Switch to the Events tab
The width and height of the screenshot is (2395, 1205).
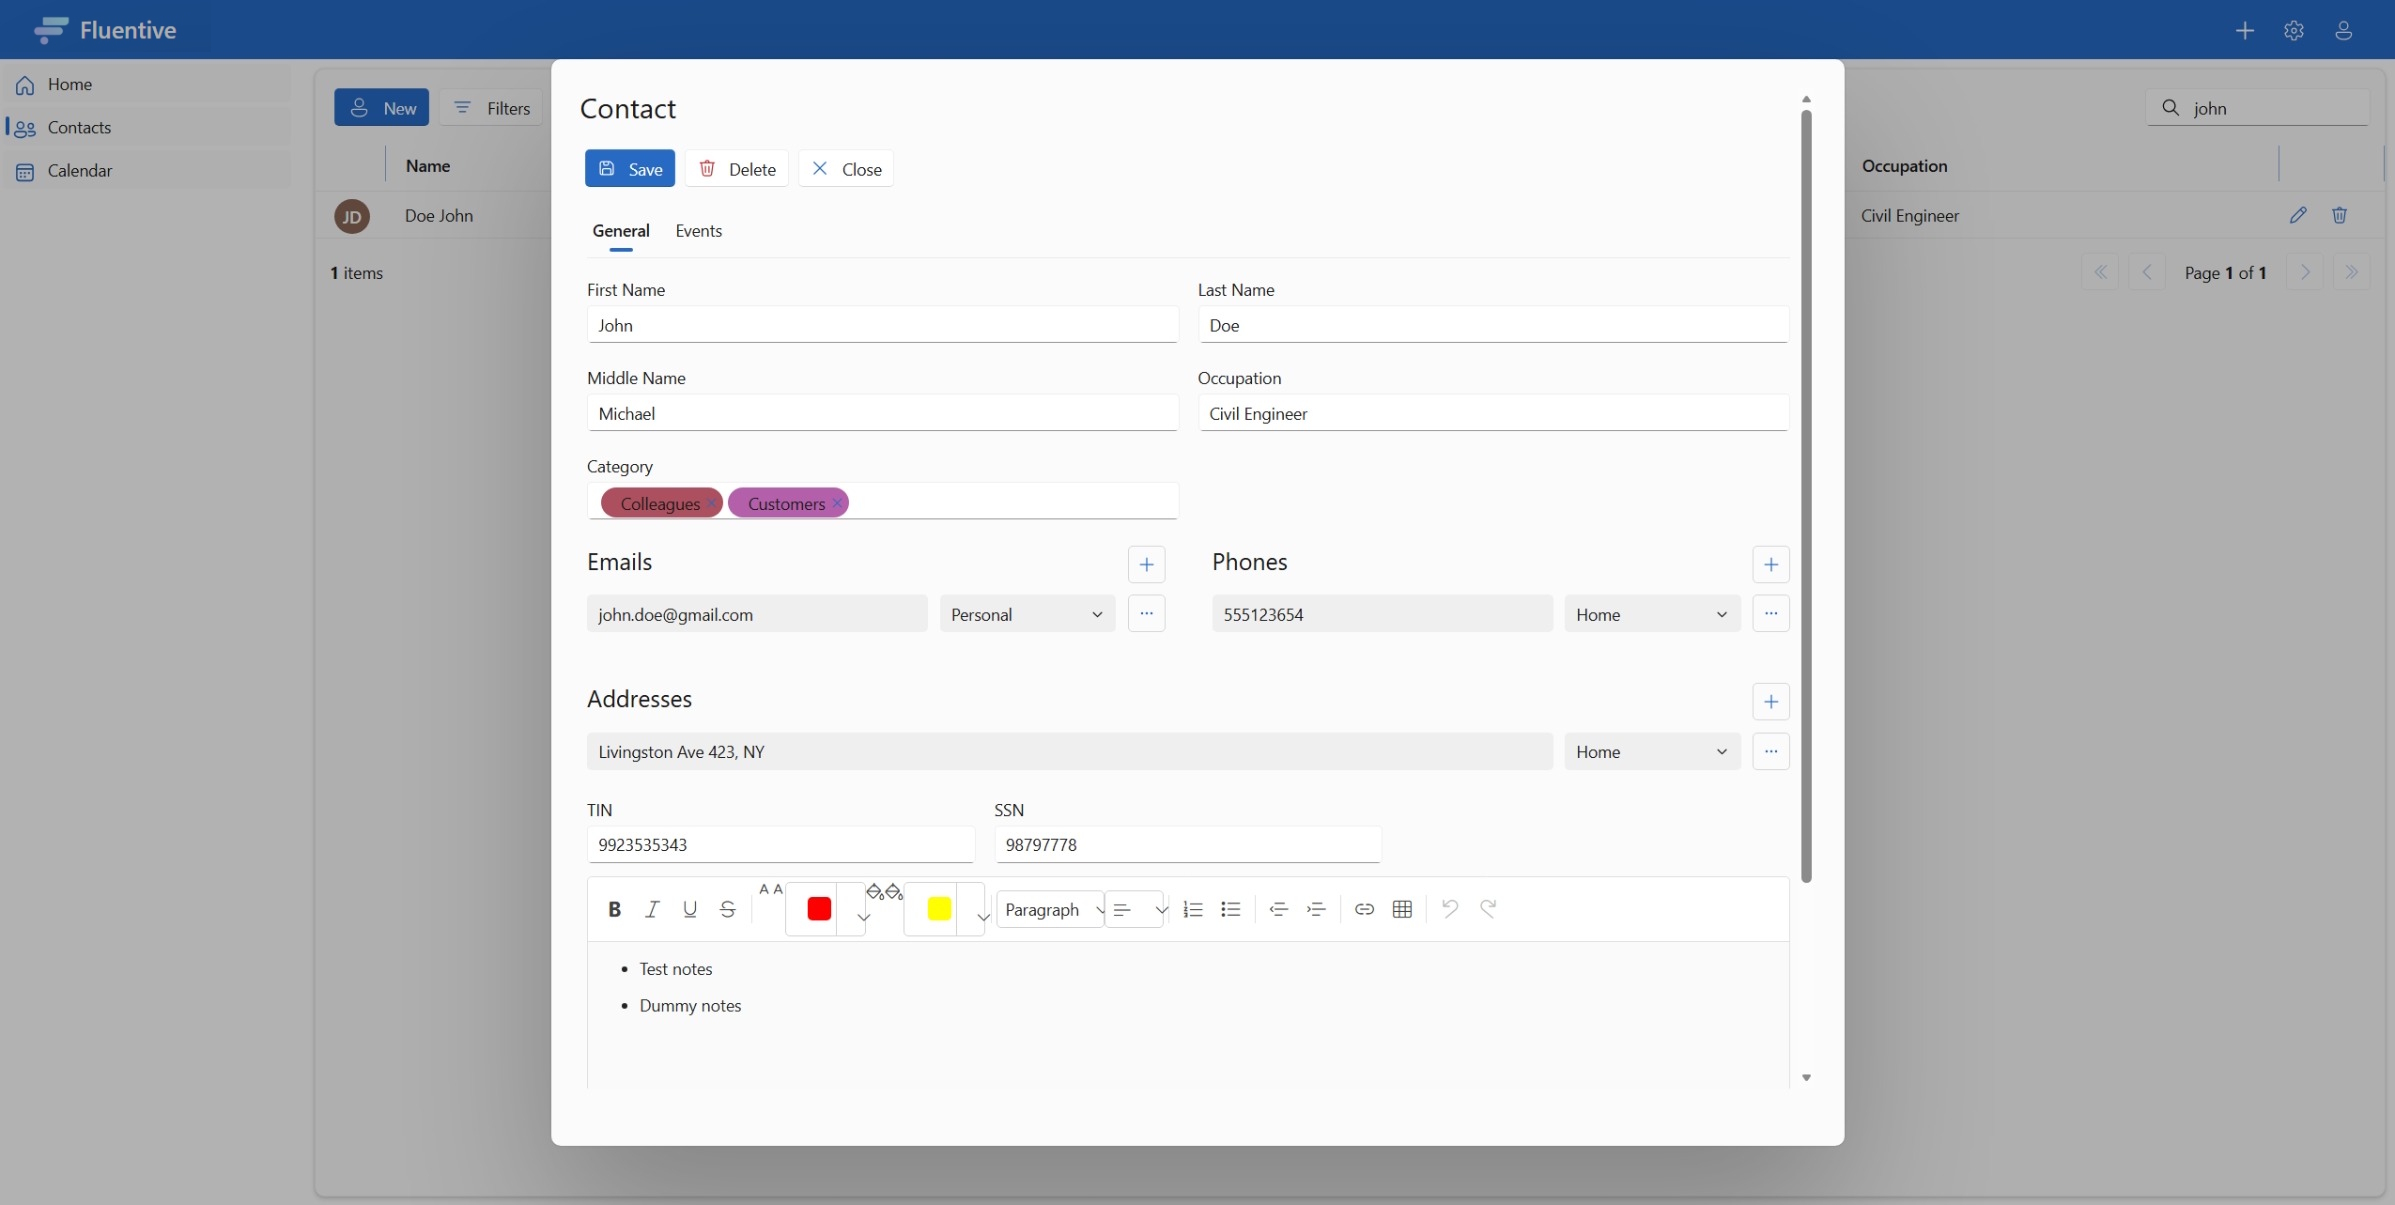[697, 230]
